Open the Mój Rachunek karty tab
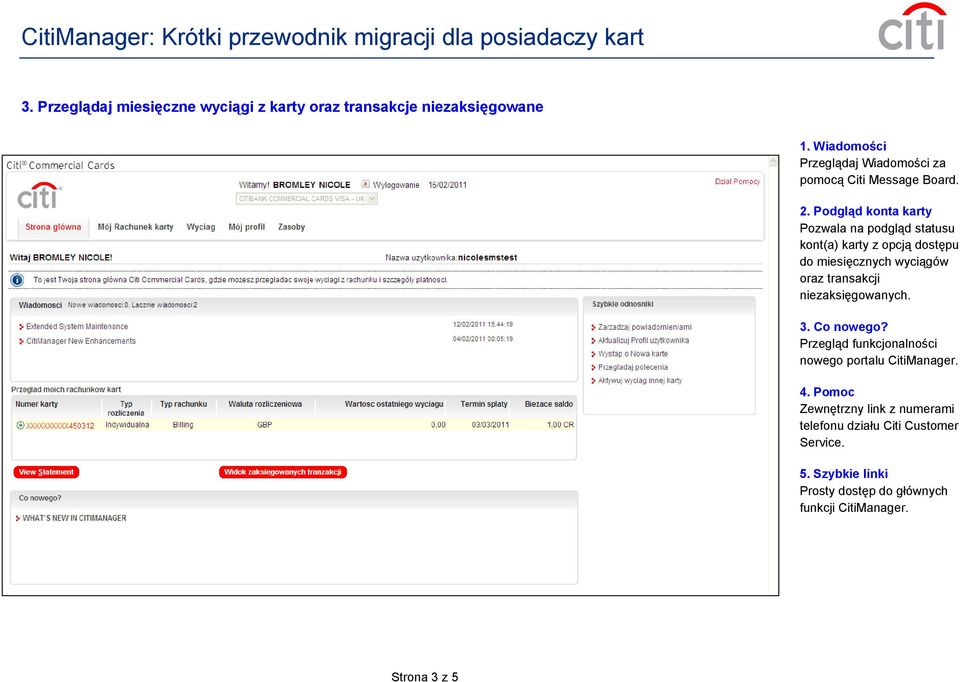The height and width of the screenshot is (682, 960). (x=135, y=227)
